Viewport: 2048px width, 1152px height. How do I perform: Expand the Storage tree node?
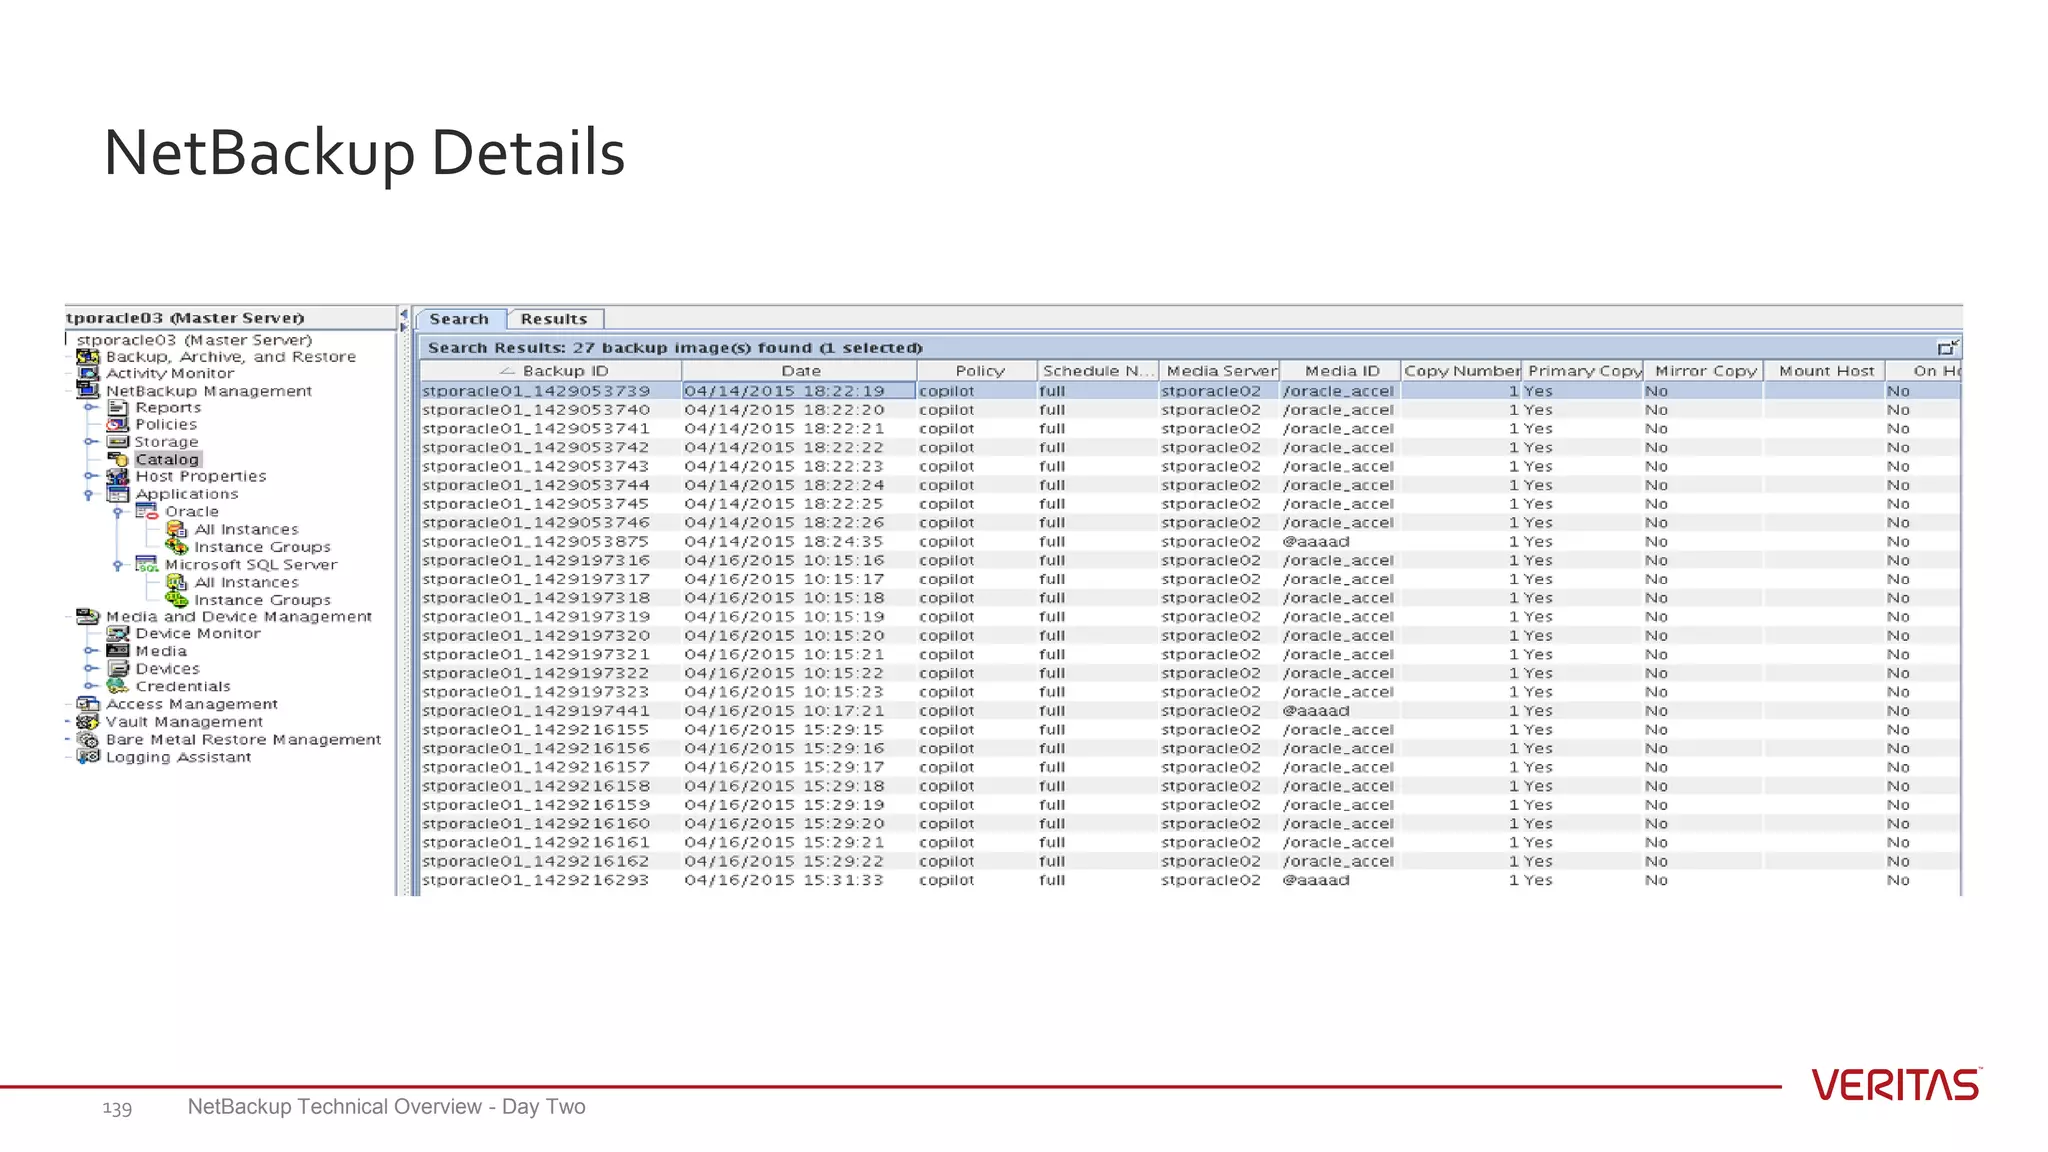tap(89, 442)
